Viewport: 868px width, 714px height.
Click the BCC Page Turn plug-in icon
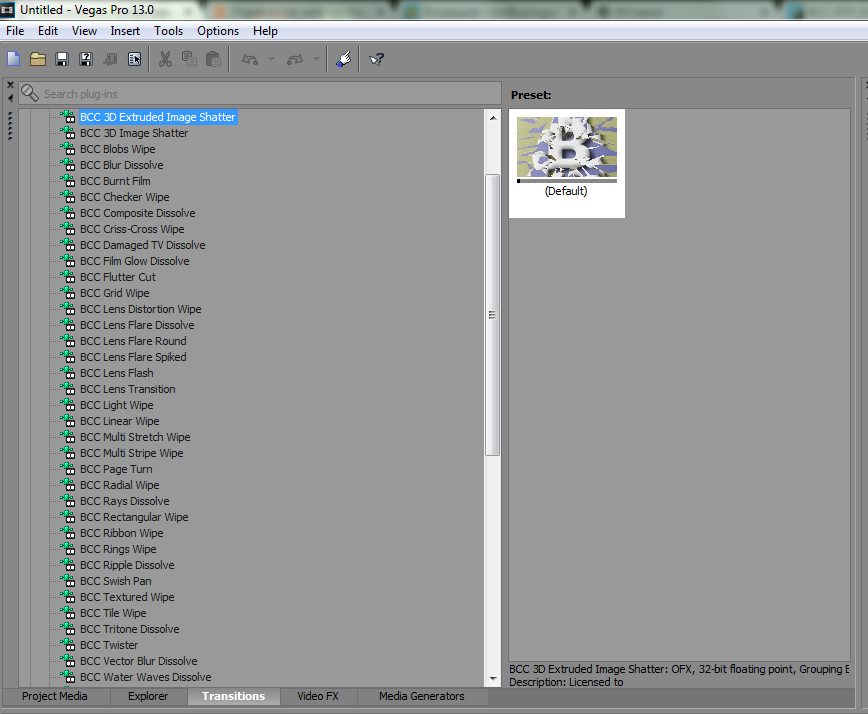click(68, 468)
